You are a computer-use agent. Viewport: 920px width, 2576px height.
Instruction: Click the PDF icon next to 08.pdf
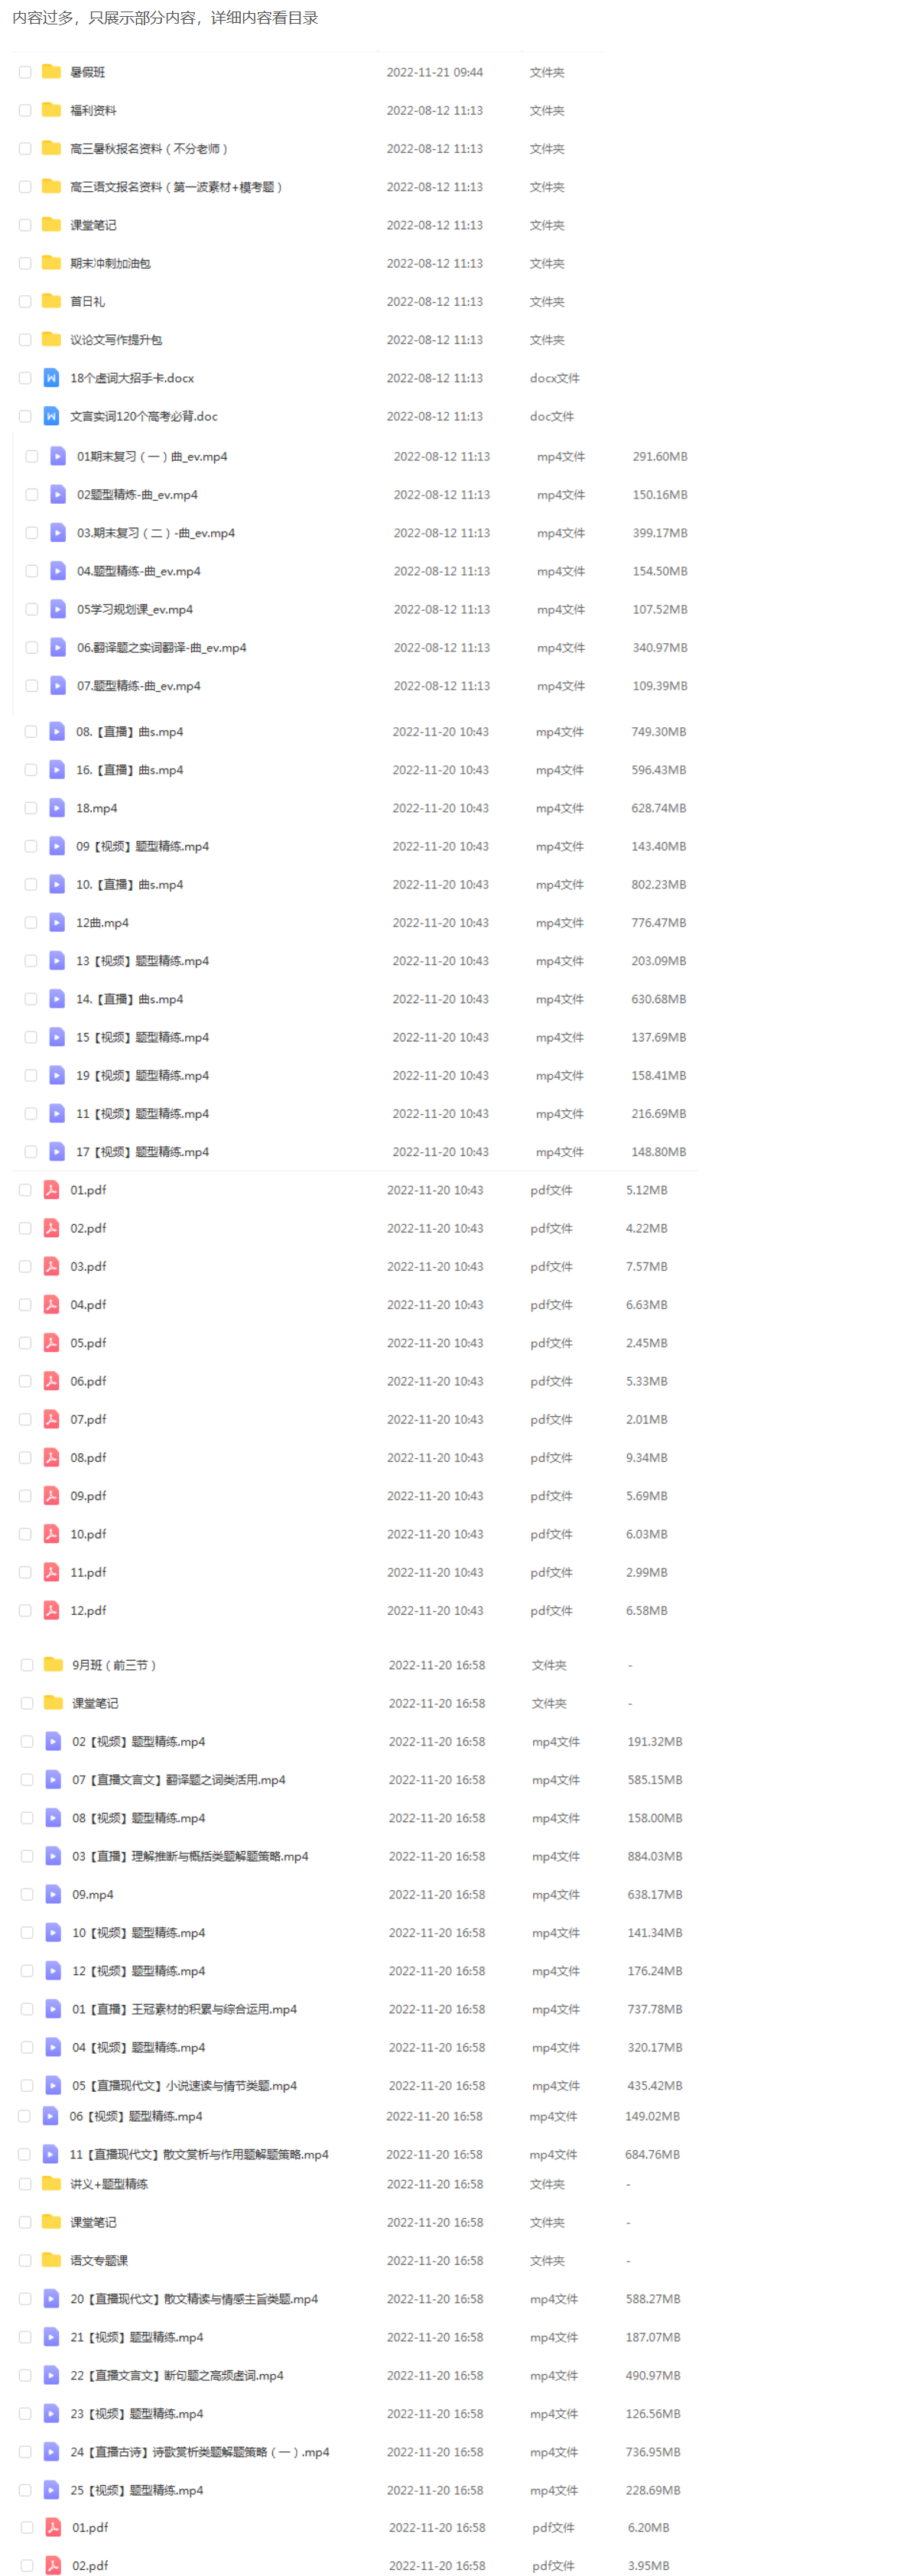click(x=51, y=1457)
